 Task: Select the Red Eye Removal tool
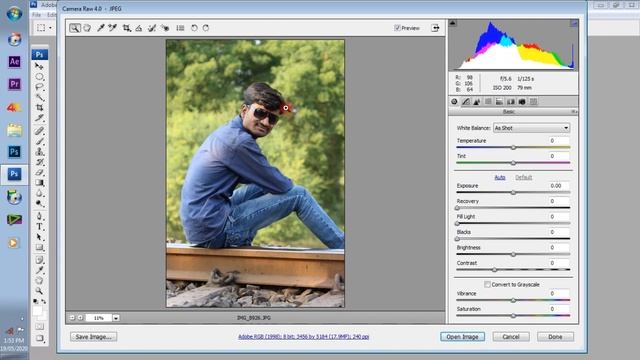pyautogui.click(x=165, y=28)
